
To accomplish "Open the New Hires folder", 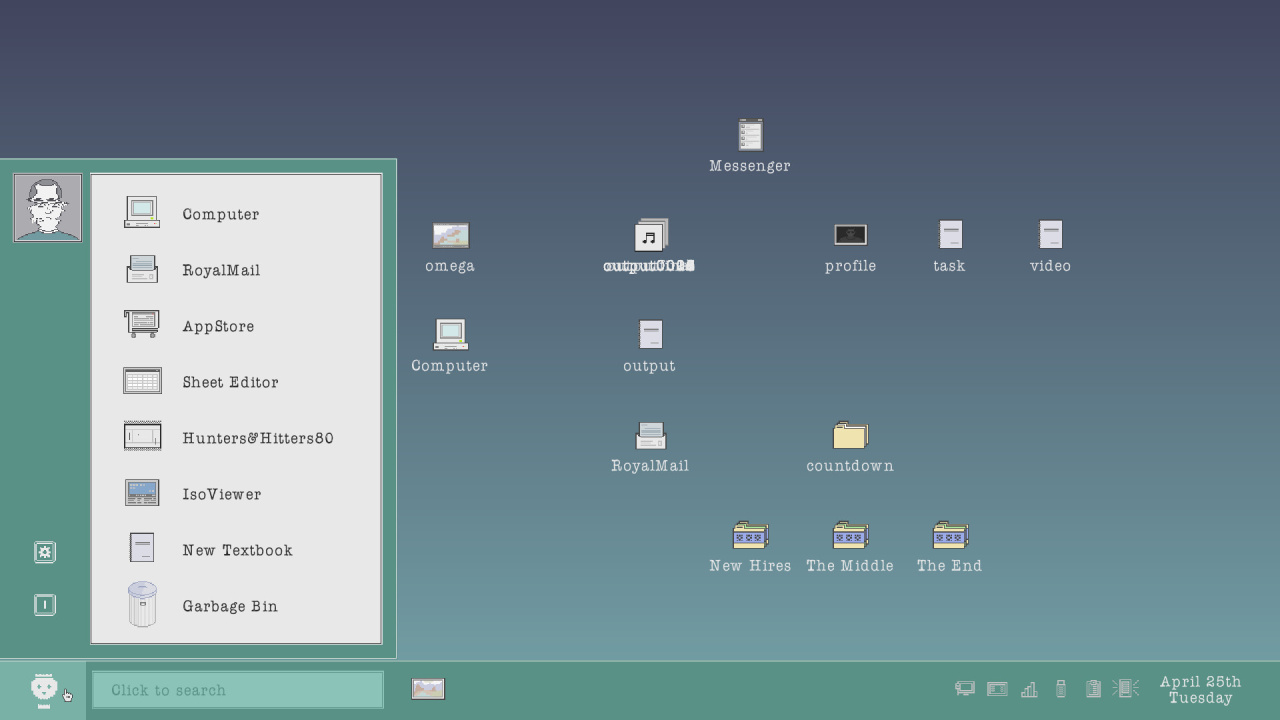I will pyautogui.click(x=750, y=536).
